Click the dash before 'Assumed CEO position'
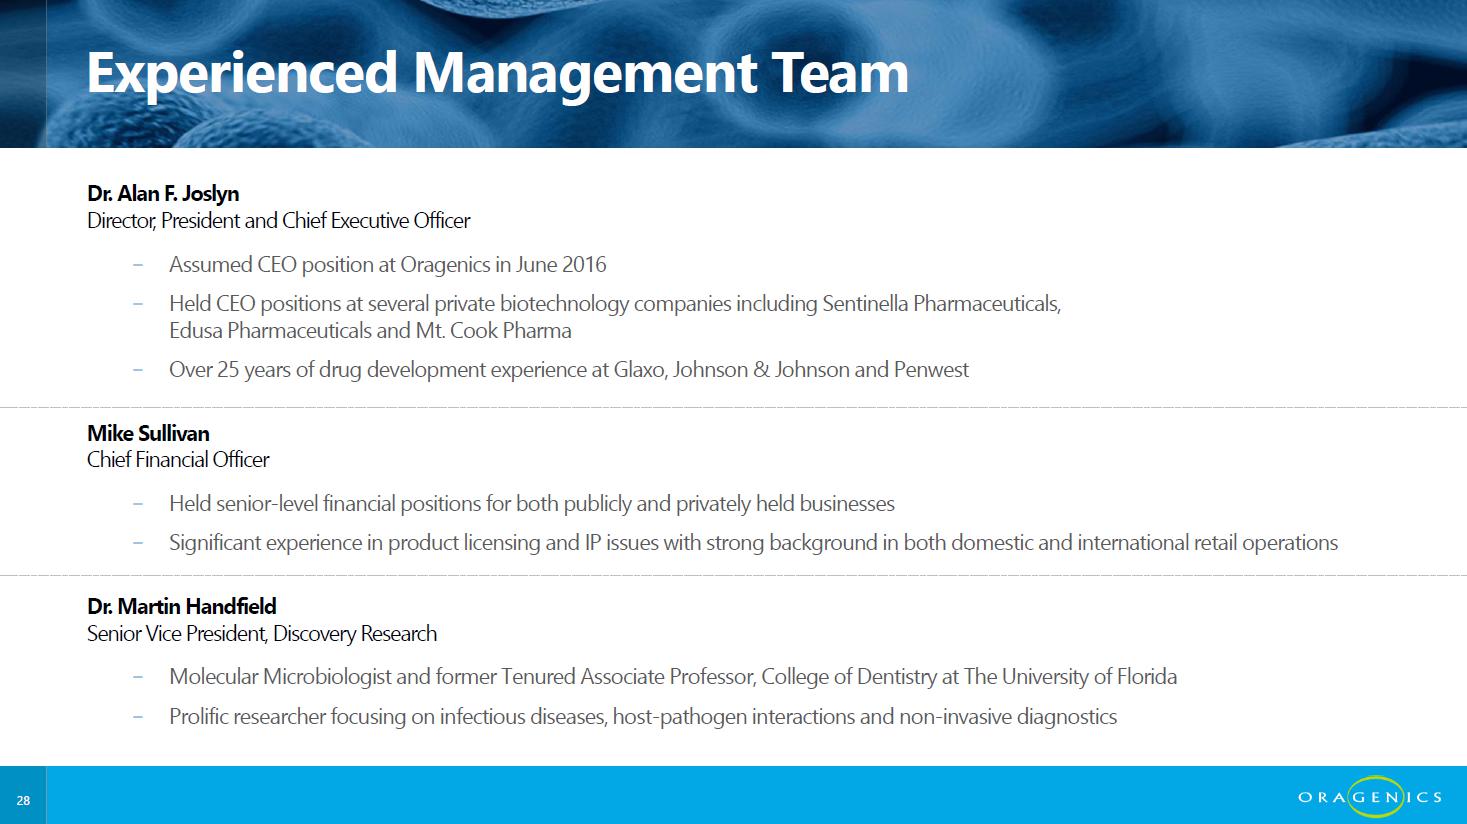The image size is (1467, 824). (137, 265)
